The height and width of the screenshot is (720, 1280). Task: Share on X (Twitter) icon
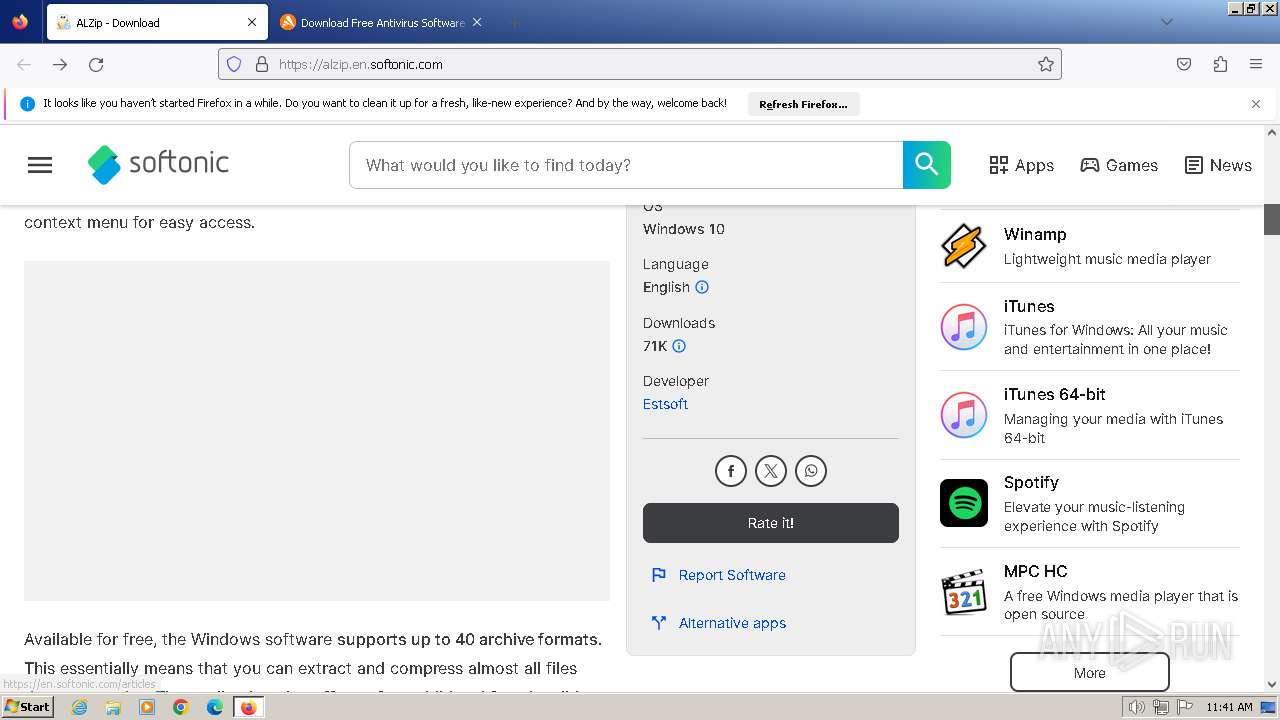click(771, 471)
